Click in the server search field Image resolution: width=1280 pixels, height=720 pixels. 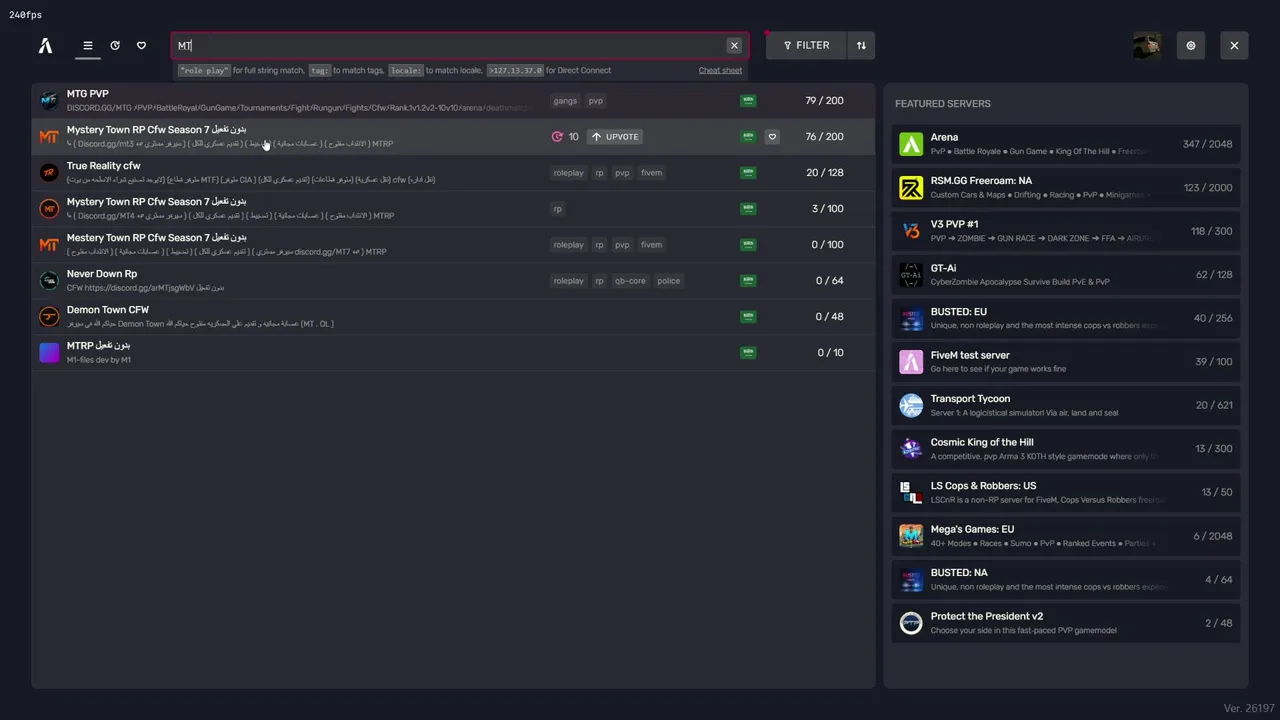click(x=450, y=45)
